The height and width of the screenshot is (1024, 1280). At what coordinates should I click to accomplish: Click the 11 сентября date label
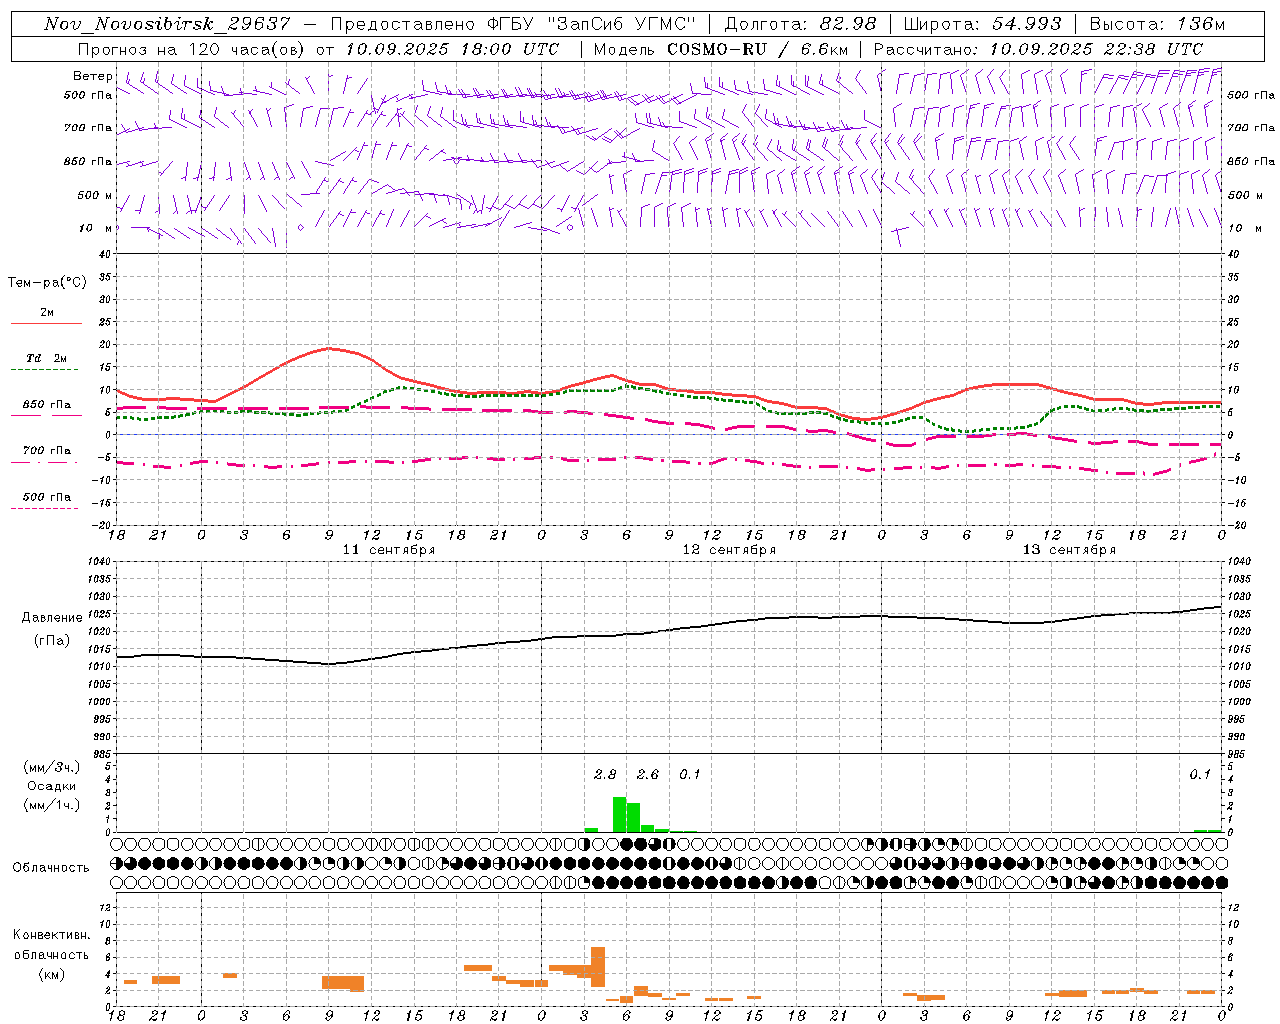tap(389, 550)
